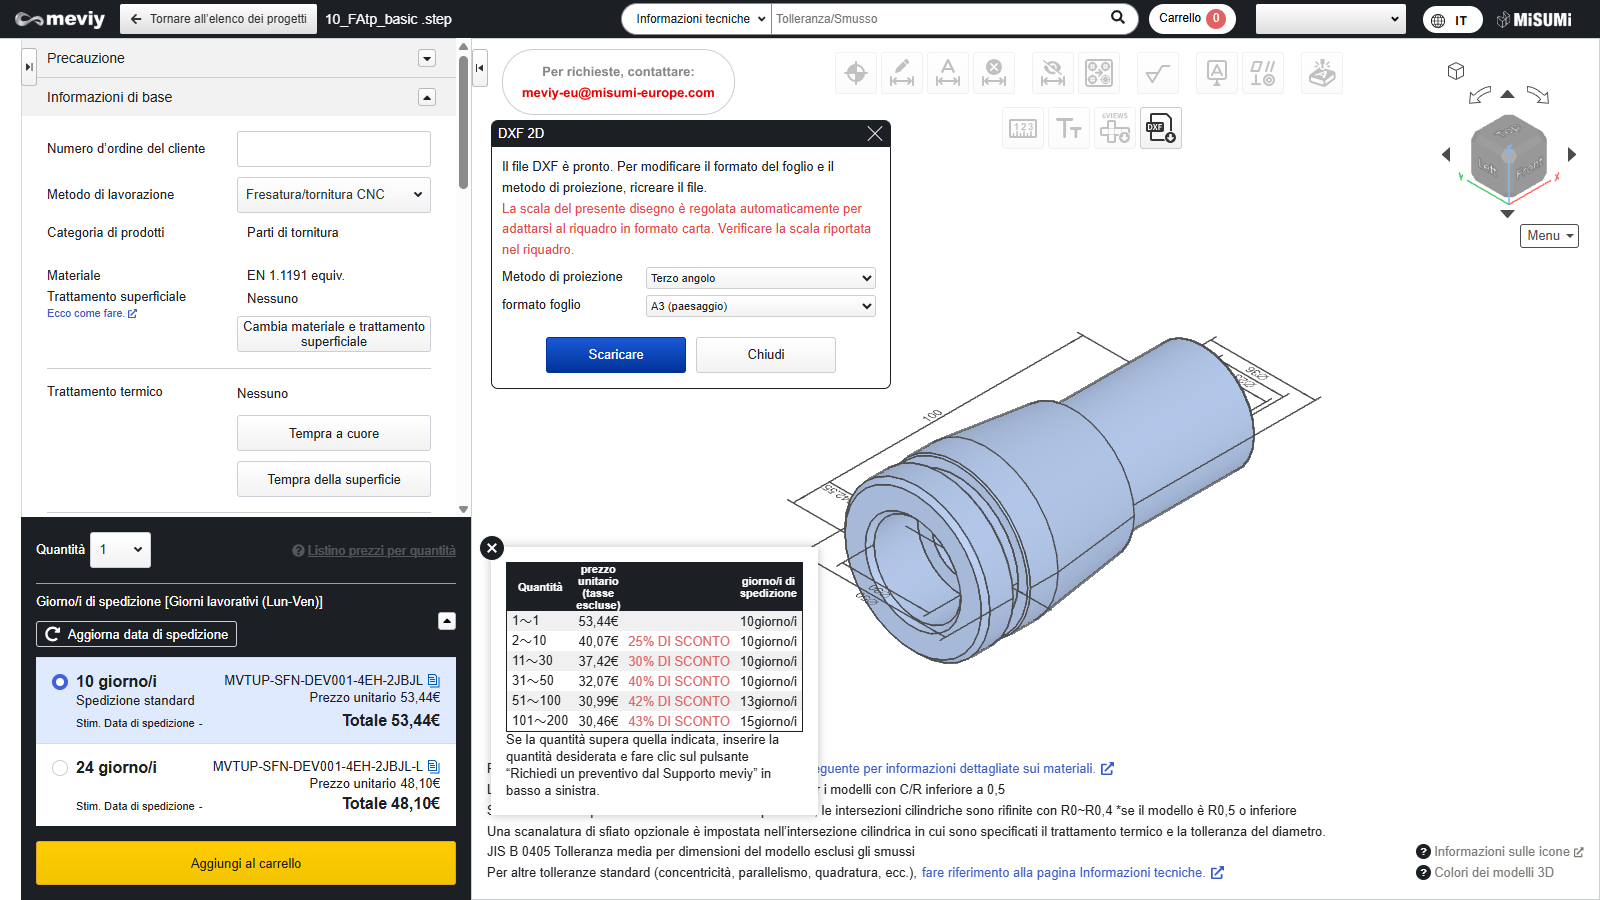Image resolution: width=1600 pixels, height=900 pixels.
Task: Click the isometric cube view icon
Action: pos(1456,71)
